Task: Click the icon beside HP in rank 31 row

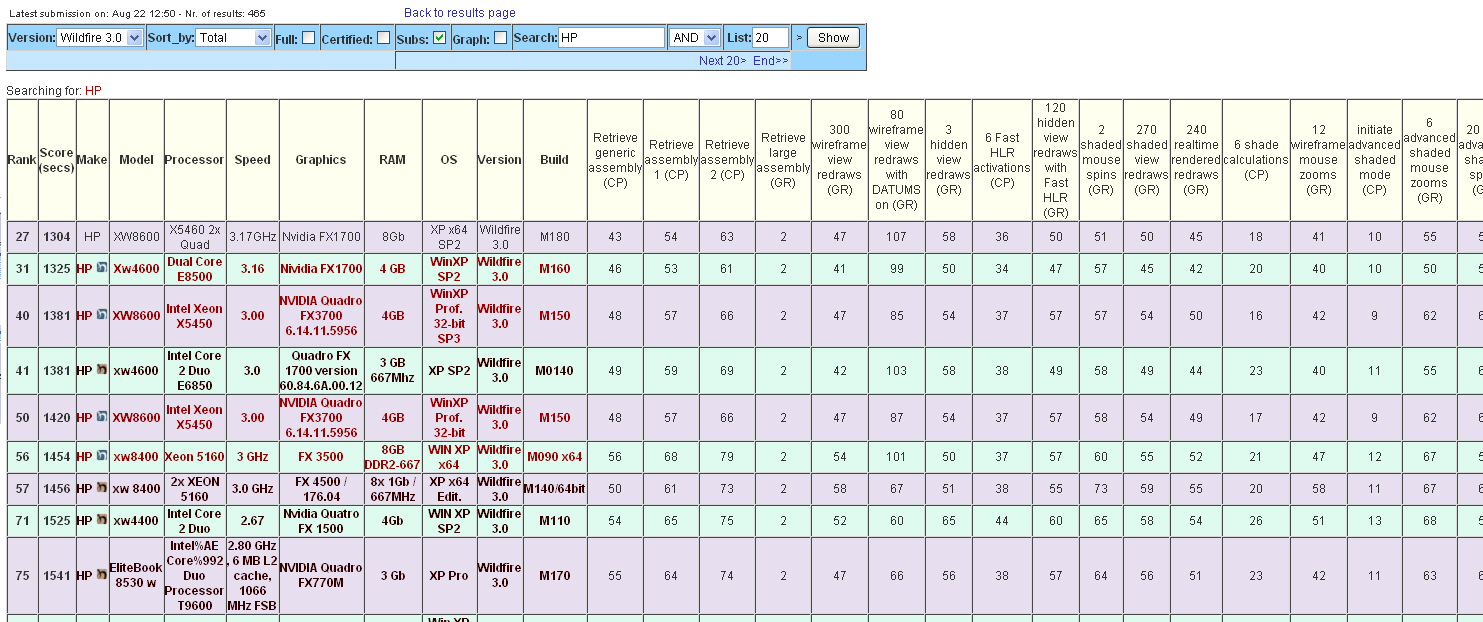Action: [x=101, y=269]
